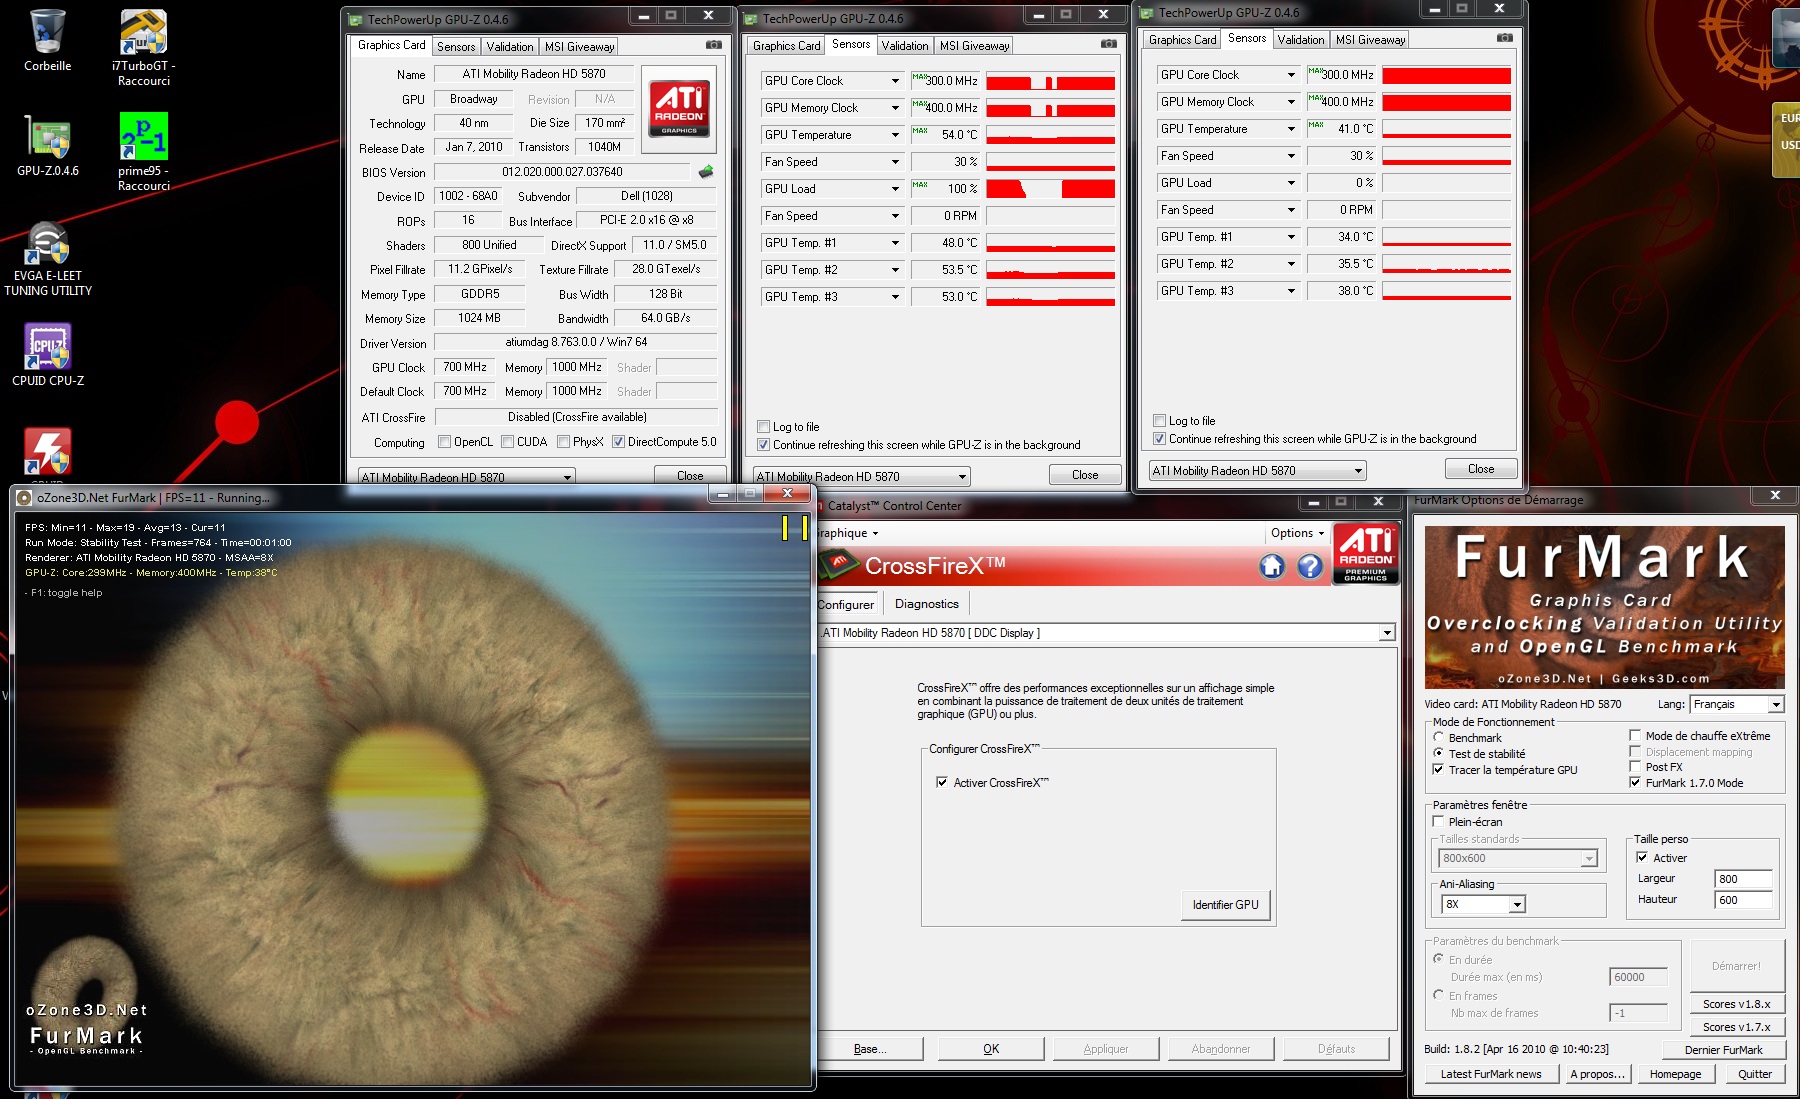Click OK in Catalyst Control Center
1800x1099 pixels.
[x=991, y=1049]
